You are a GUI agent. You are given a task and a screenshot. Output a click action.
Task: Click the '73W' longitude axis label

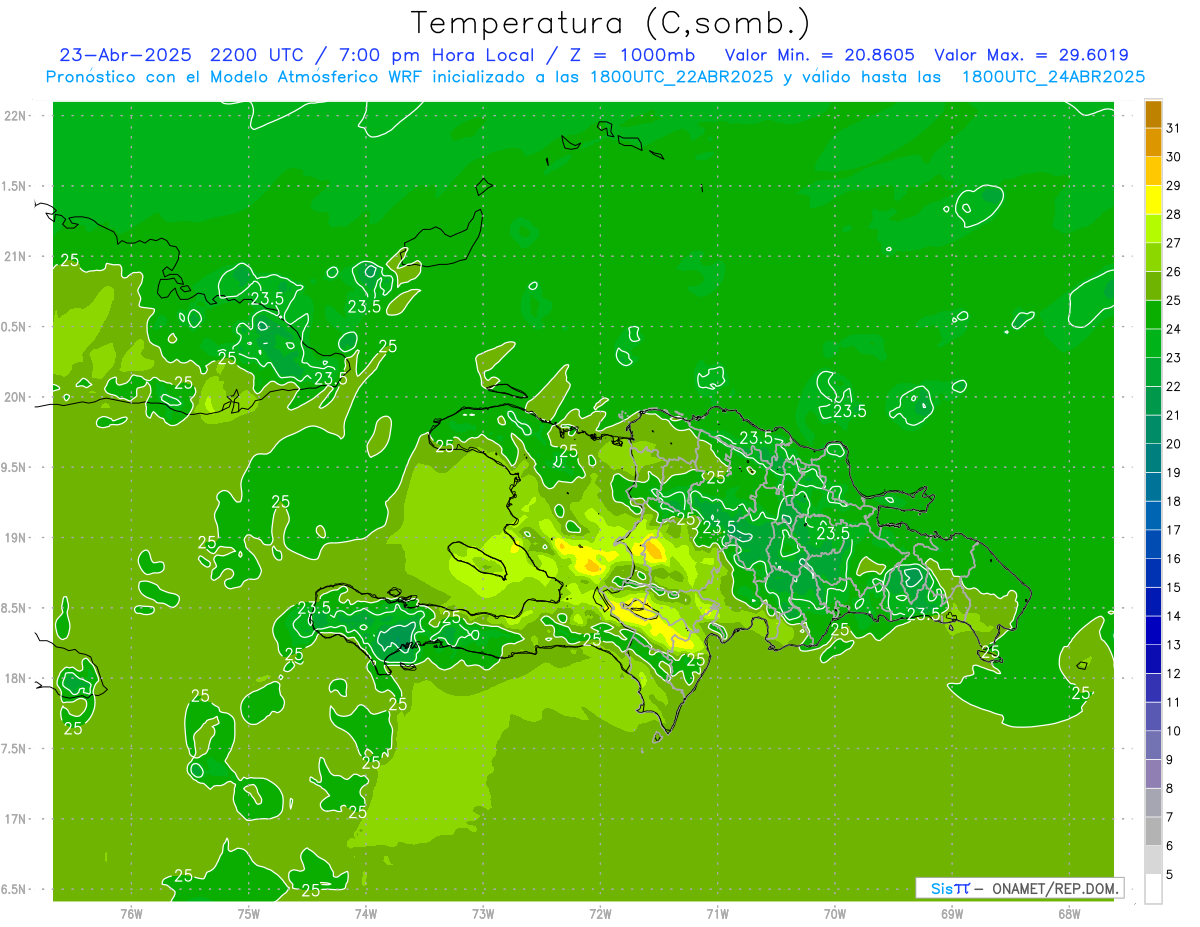point(483,913)
